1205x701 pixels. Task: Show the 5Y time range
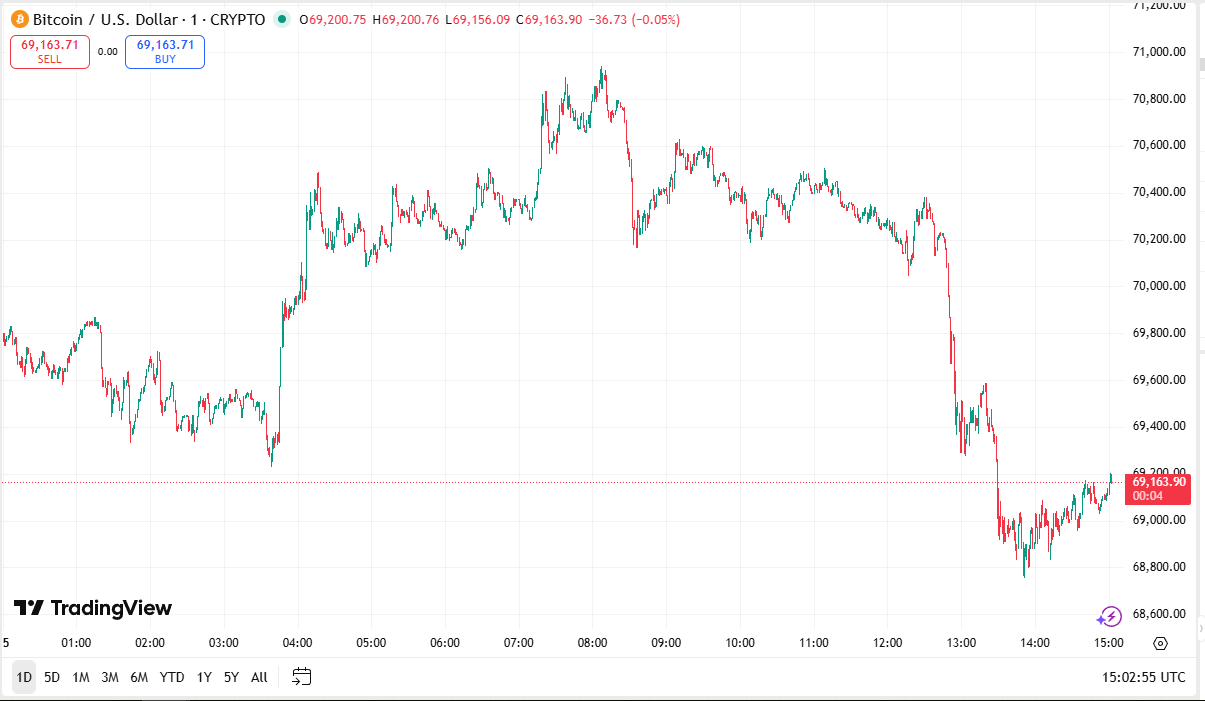point(231,677)
